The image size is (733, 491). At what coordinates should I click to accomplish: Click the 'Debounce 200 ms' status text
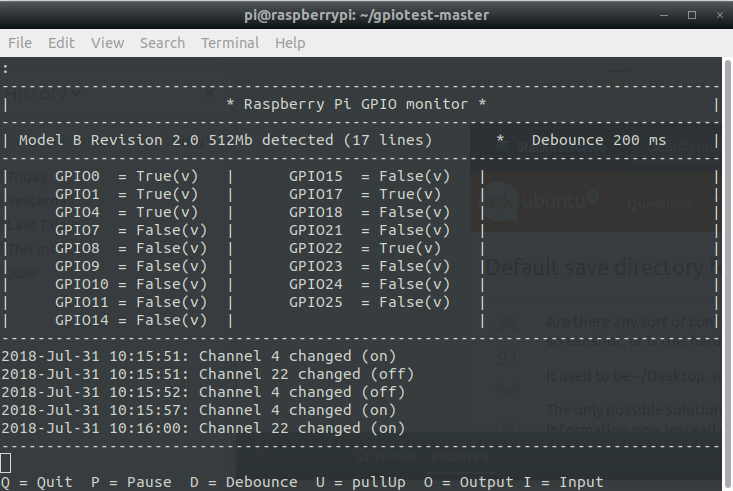(x=598, y=140)
